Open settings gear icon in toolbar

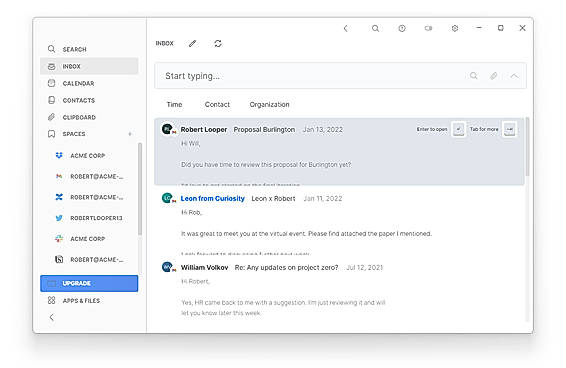(455, 28)
